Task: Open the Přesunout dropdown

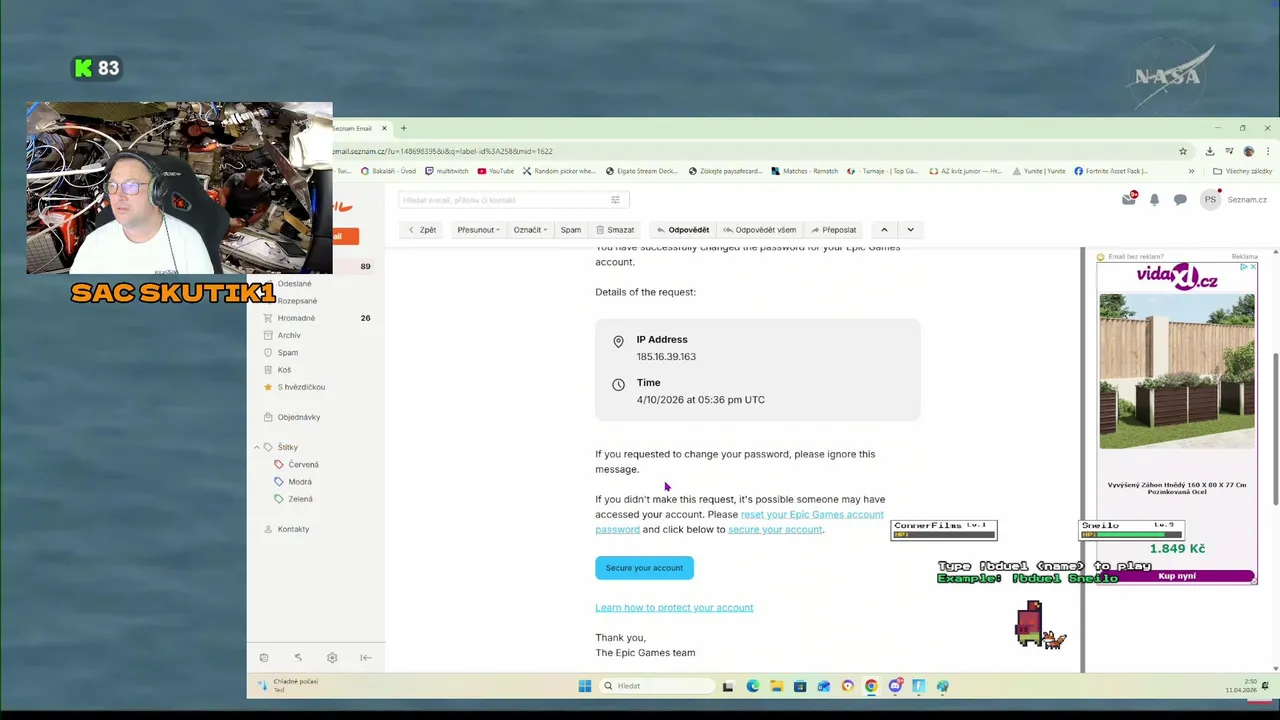Action: click(478, 230)
